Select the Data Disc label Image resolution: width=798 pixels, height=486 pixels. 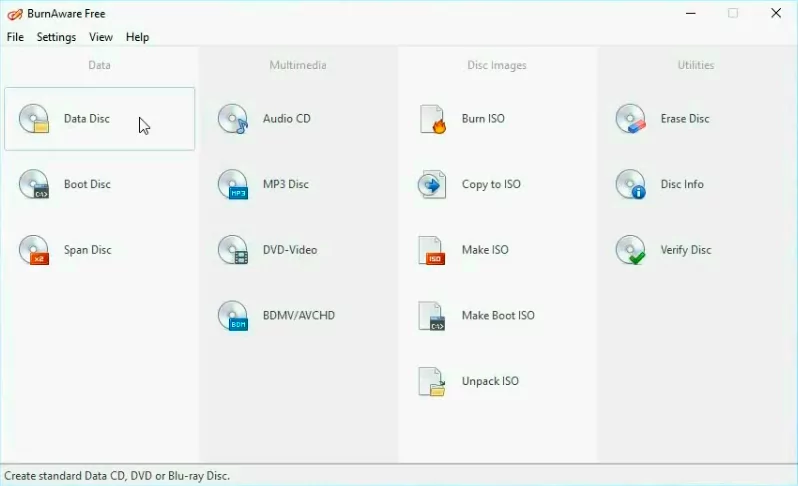[87, 119]
